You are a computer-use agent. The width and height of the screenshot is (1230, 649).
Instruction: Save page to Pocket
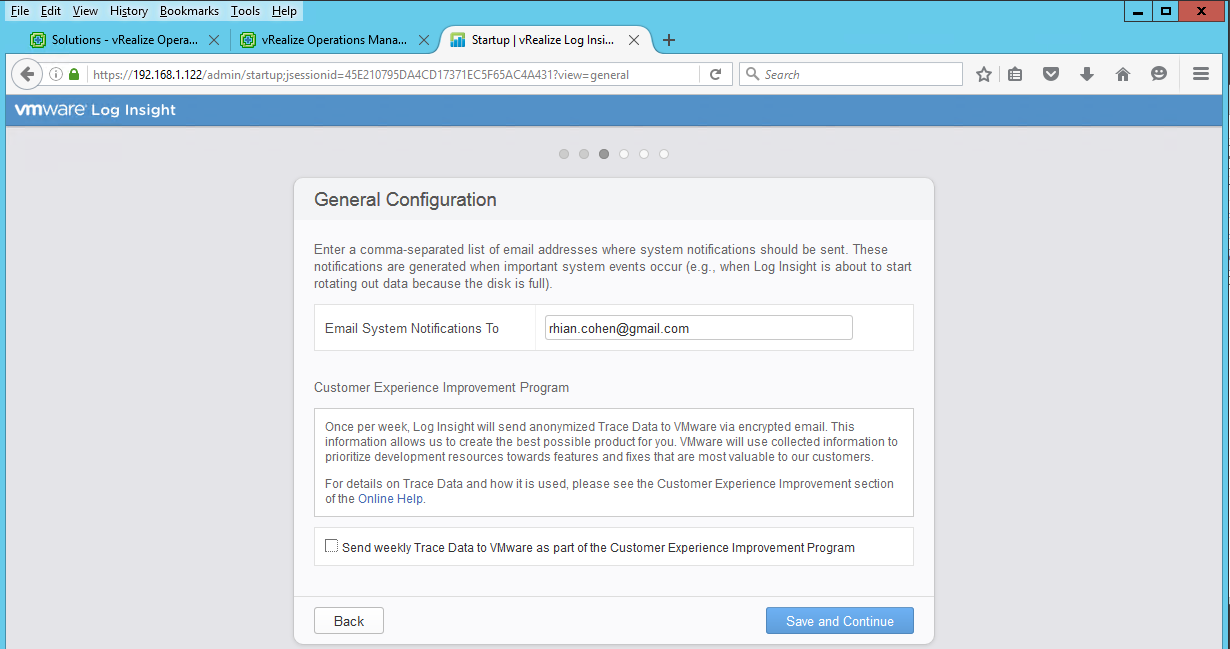tap(1050, 74)
